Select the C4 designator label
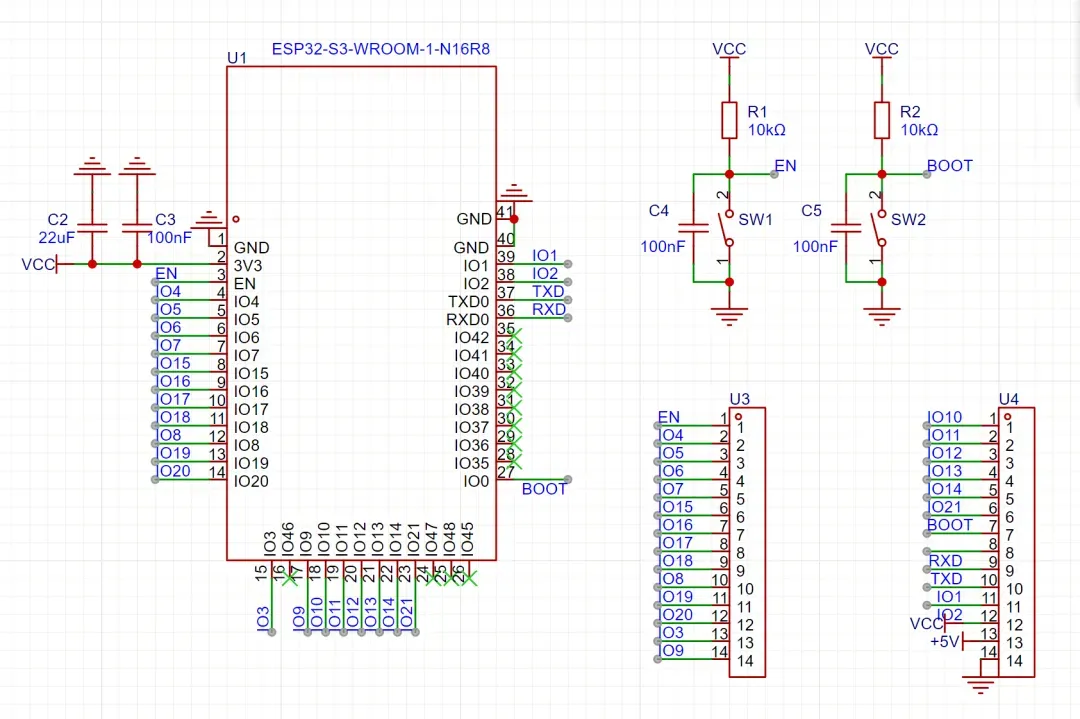1080x719 pixels. pos(658,211)
